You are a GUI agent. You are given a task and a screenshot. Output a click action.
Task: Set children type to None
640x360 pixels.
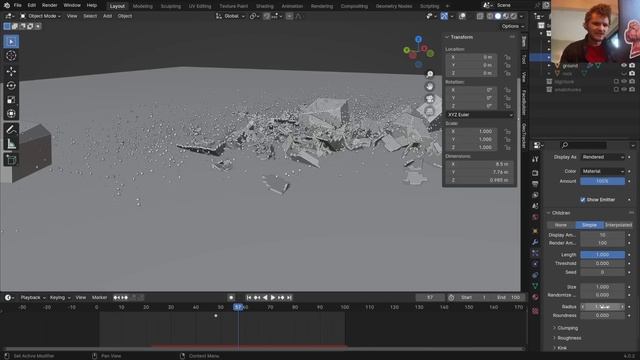[x=561, y=225]
